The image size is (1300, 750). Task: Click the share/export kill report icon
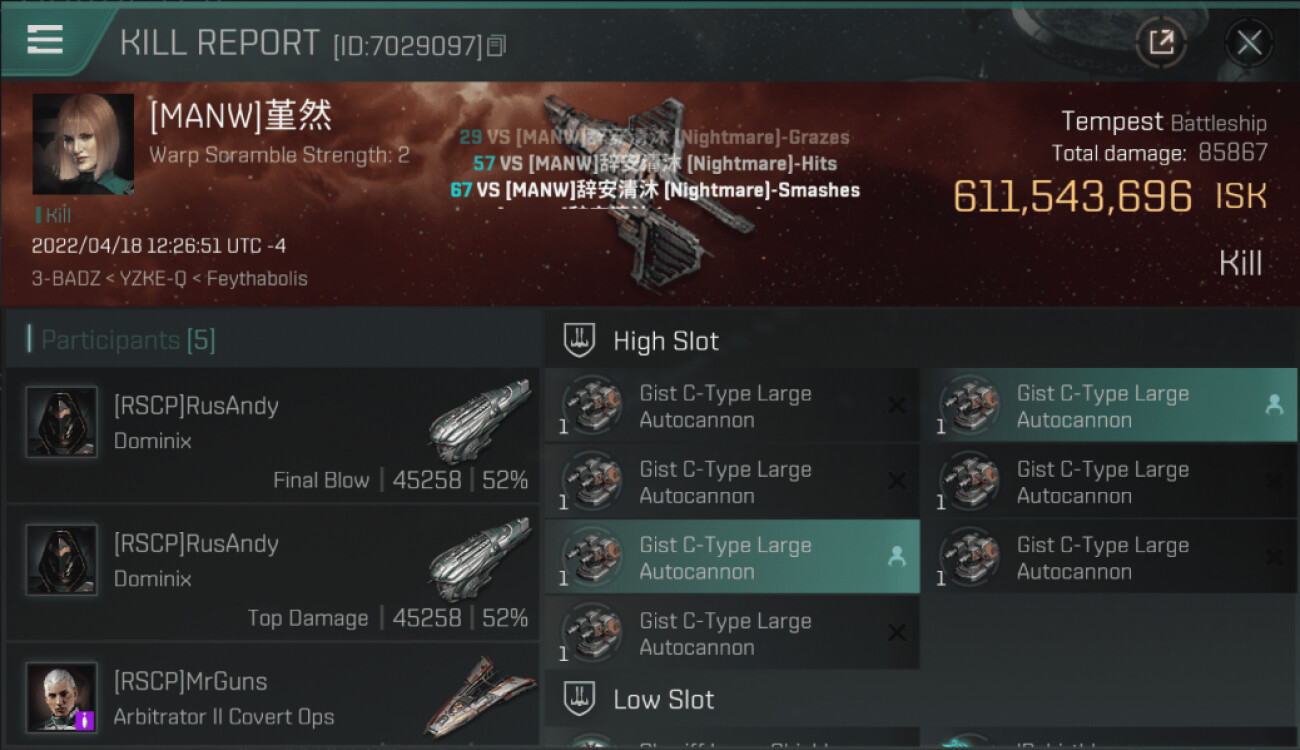(1161, 43)
